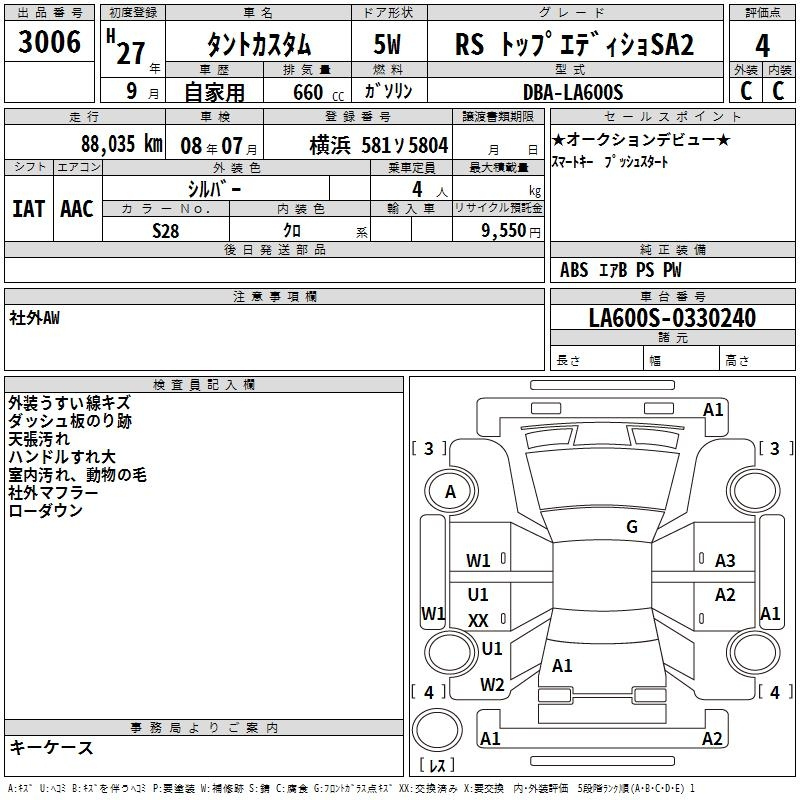Select the fuel type ガソリン
This screenshot has width=800, height=800.
[x=388, y=91]
